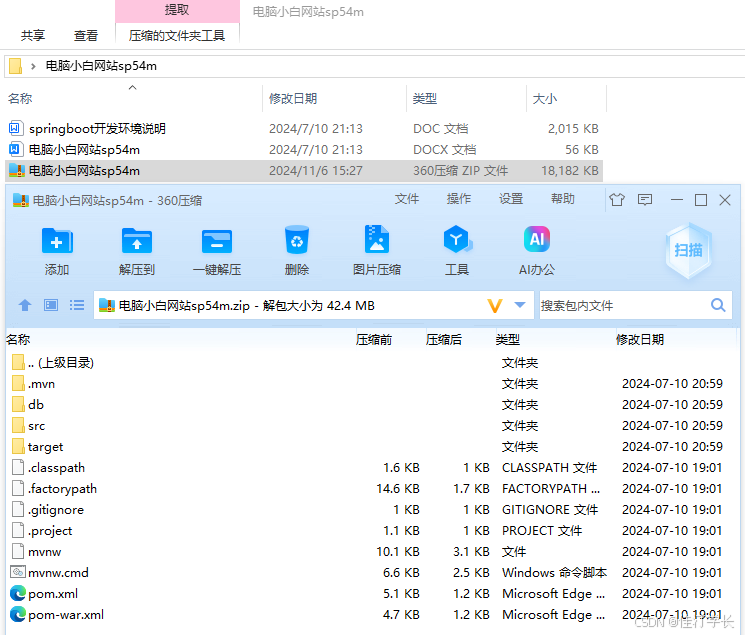Open the 图片压缩 image compression tool
The width and height of the screenshot is (745, 635).
(x=377, y=239)
